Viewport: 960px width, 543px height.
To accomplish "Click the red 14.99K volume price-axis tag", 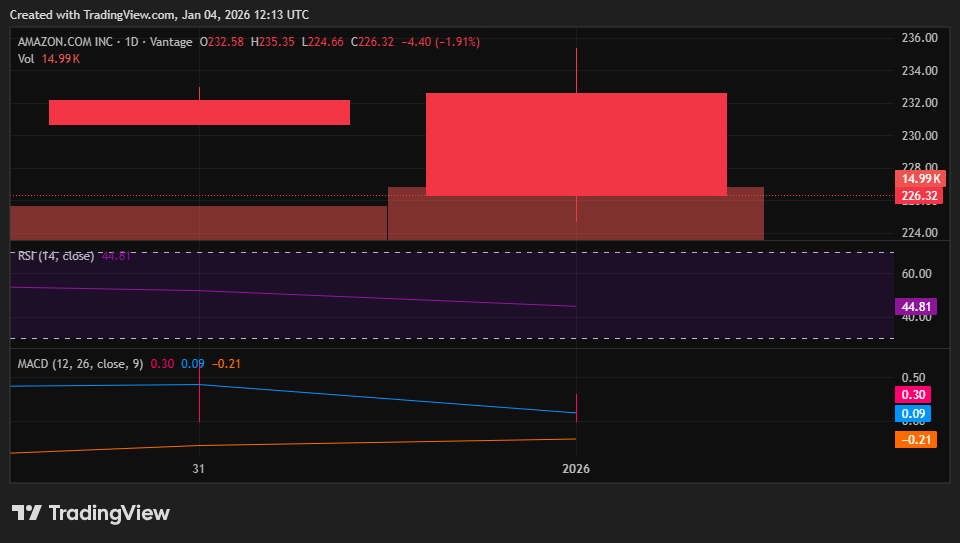I will tap(920, 179).
